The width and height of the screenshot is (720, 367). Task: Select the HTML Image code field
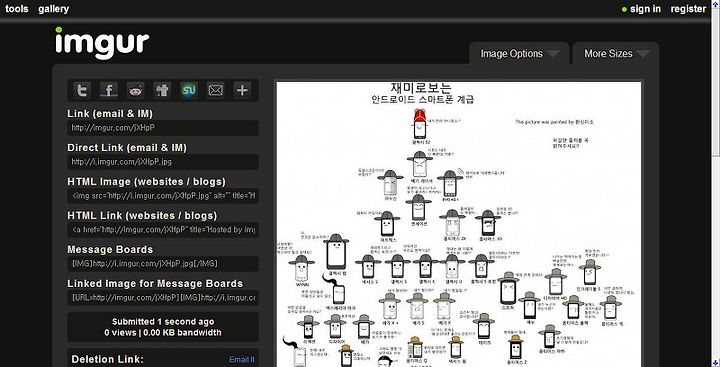[x=163, y=196]
